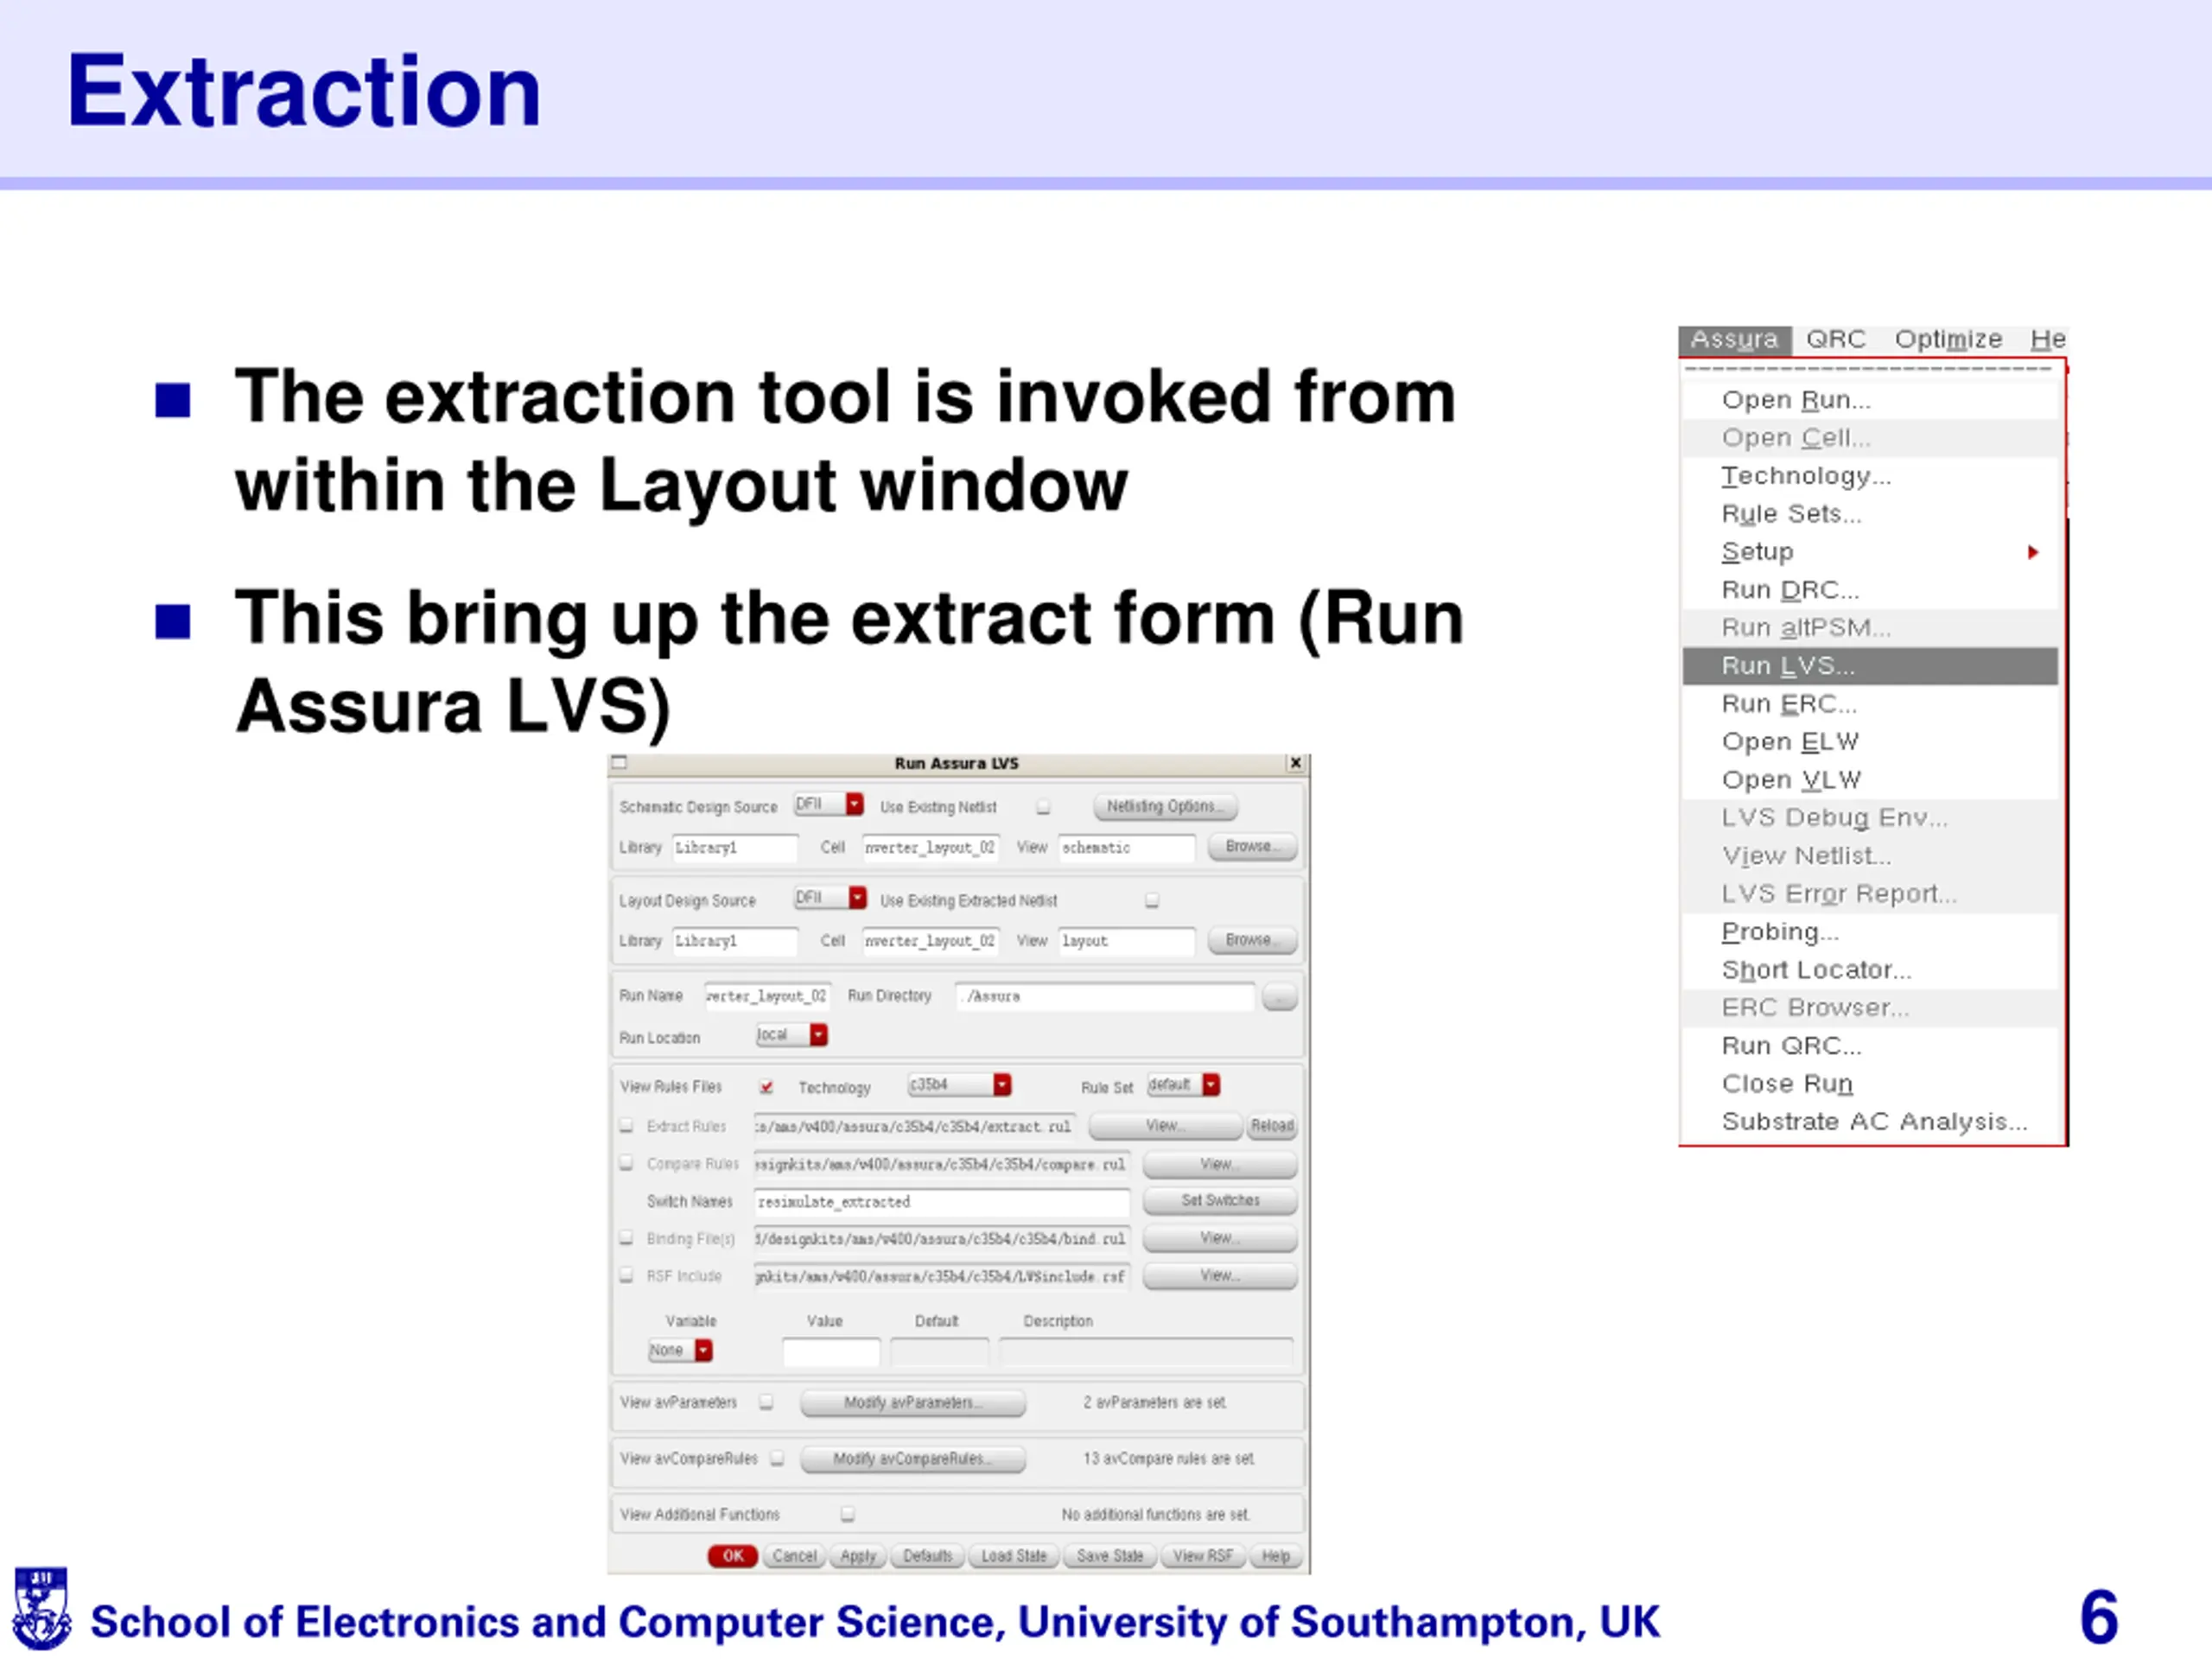Select Open VLW menu entry

(x=1871, y=780)
